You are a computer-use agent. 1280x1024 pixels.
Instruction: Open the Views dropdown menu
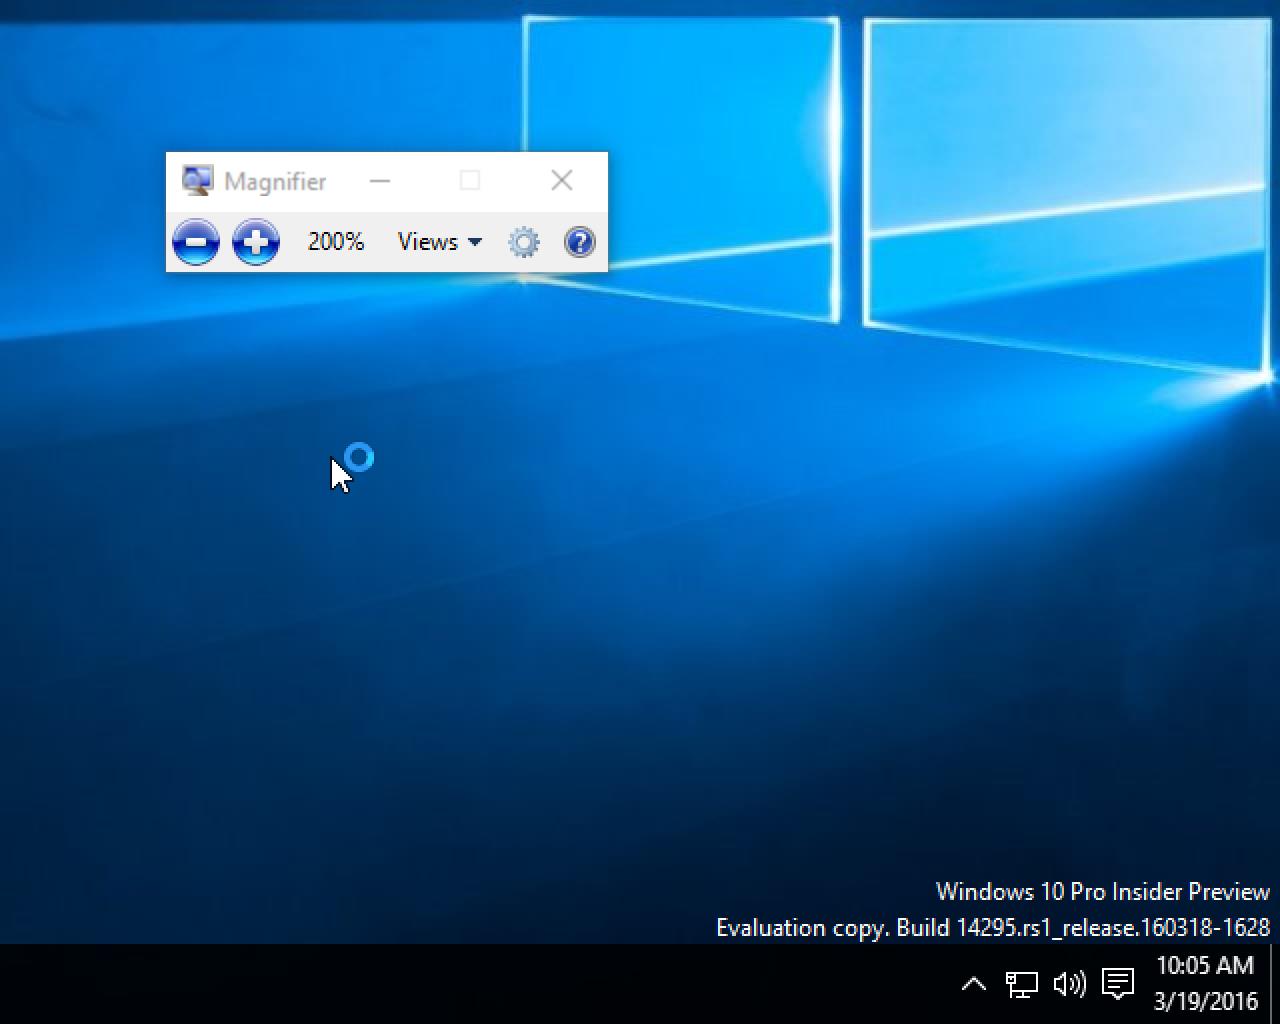click(440, 242)
